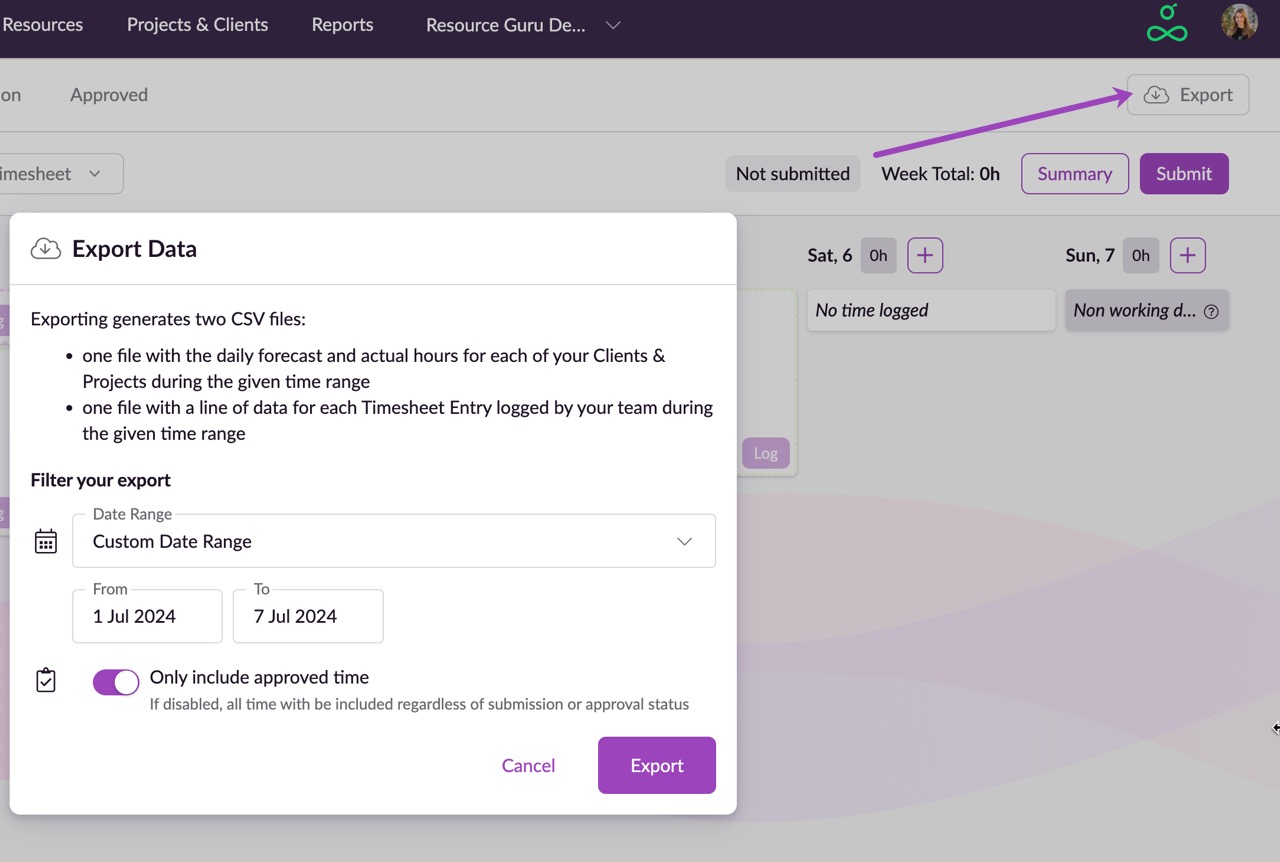Click the Sat, 6 day heading
1280x862 pixels.
[830, 255]
